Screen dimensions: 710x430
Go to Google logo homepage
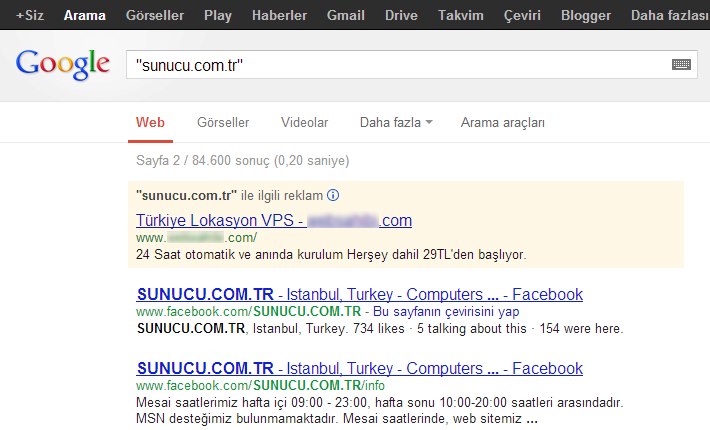point(62,64)
